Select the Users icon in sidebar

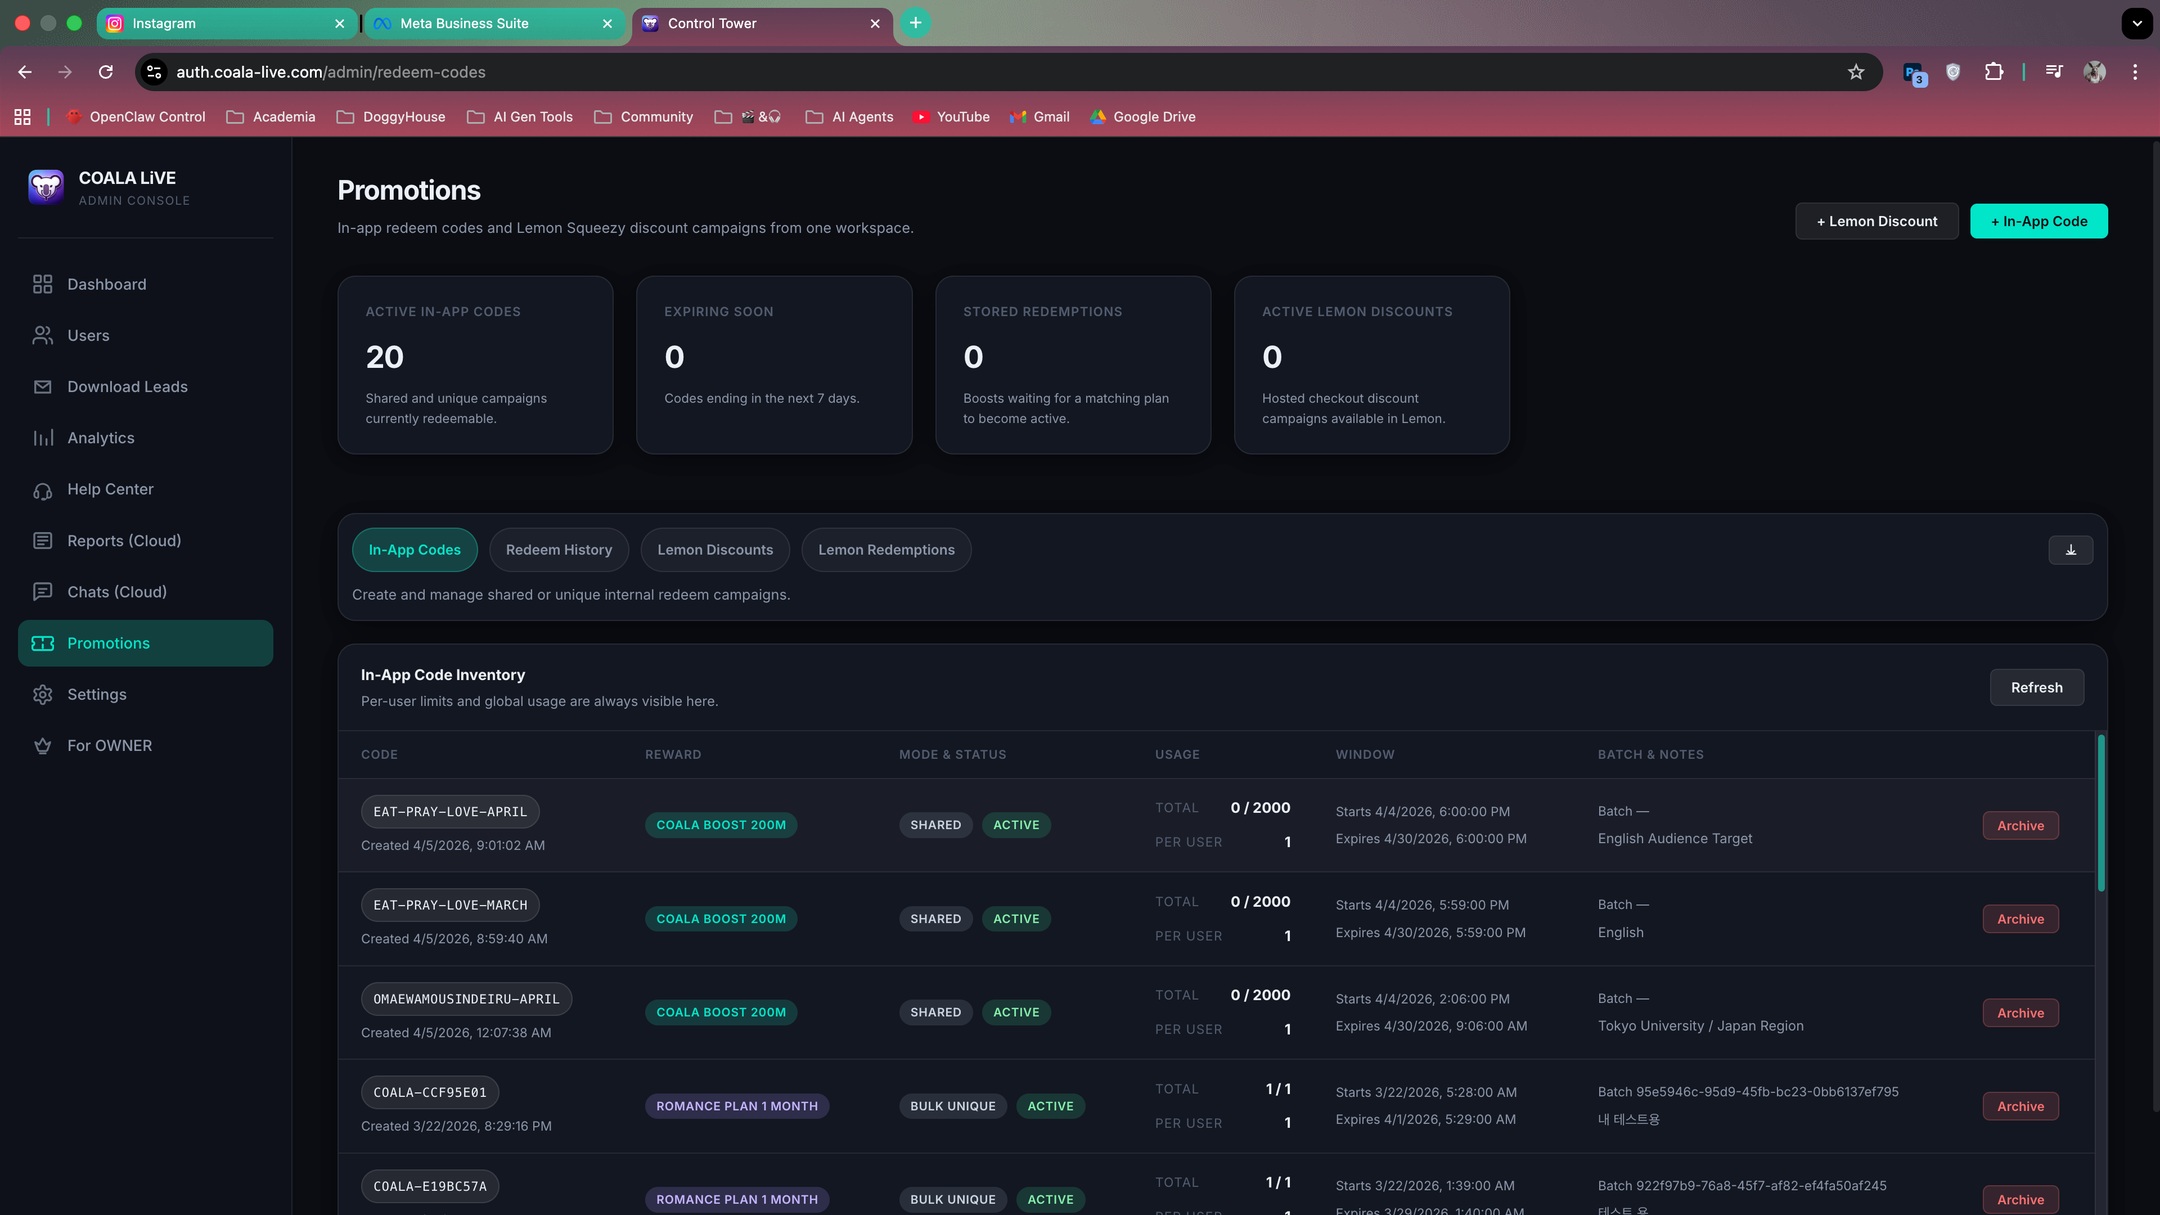point(42,335)
